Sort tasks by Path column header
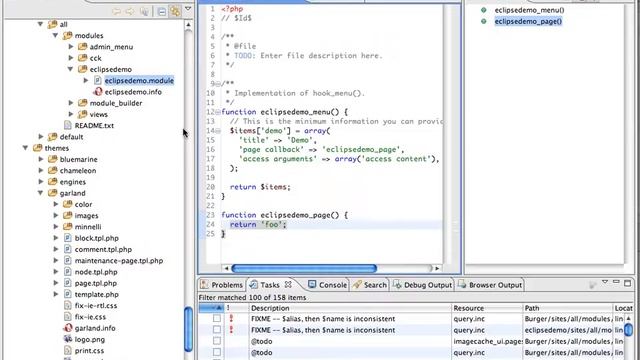 [568, 308]
